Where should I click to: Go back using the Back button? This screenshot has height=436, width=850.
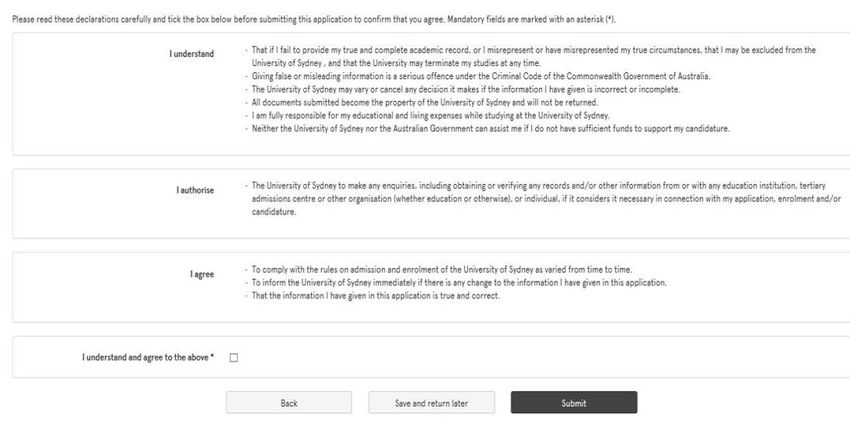pyautogui.click(x=289, y=403)
